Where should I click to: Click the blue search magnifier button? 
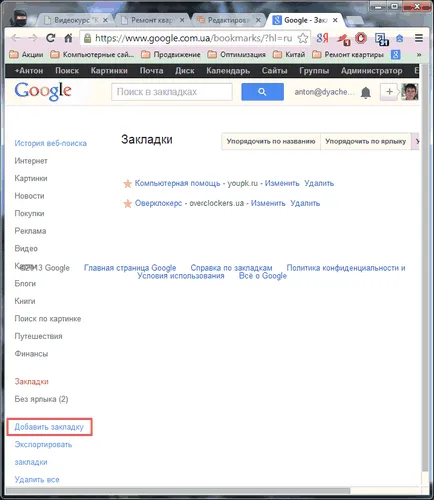262,92
